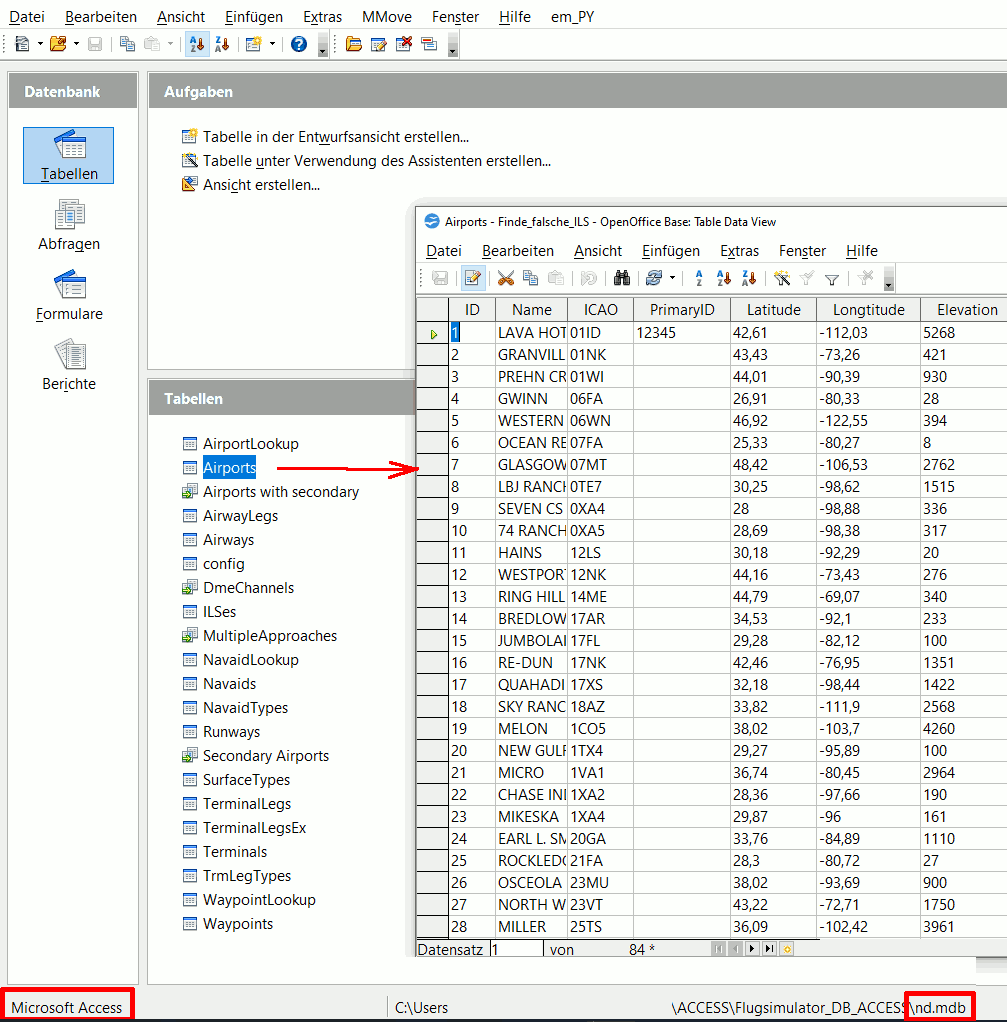Screen dimensions: 1007x1022
Task: Open the Extras menu in main window
Action: [x=322, y=17]
